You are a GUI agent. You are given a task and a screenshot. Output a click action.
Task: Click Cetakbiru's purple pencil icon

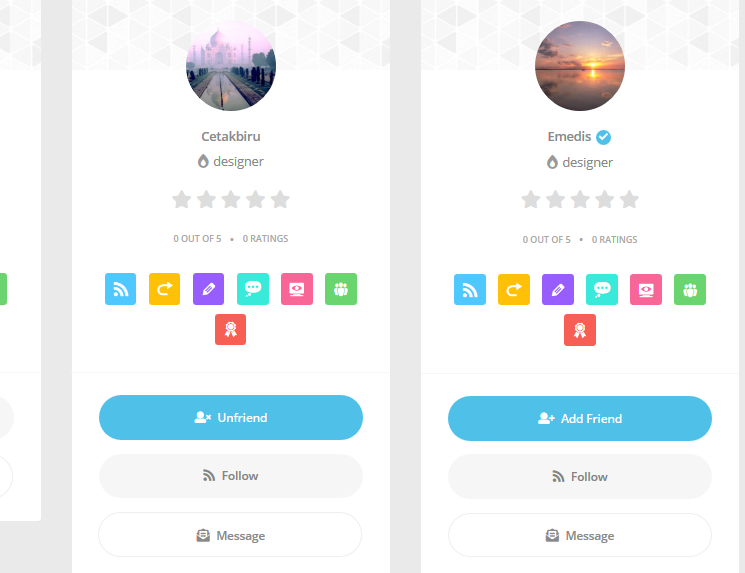tap(208, 289)
